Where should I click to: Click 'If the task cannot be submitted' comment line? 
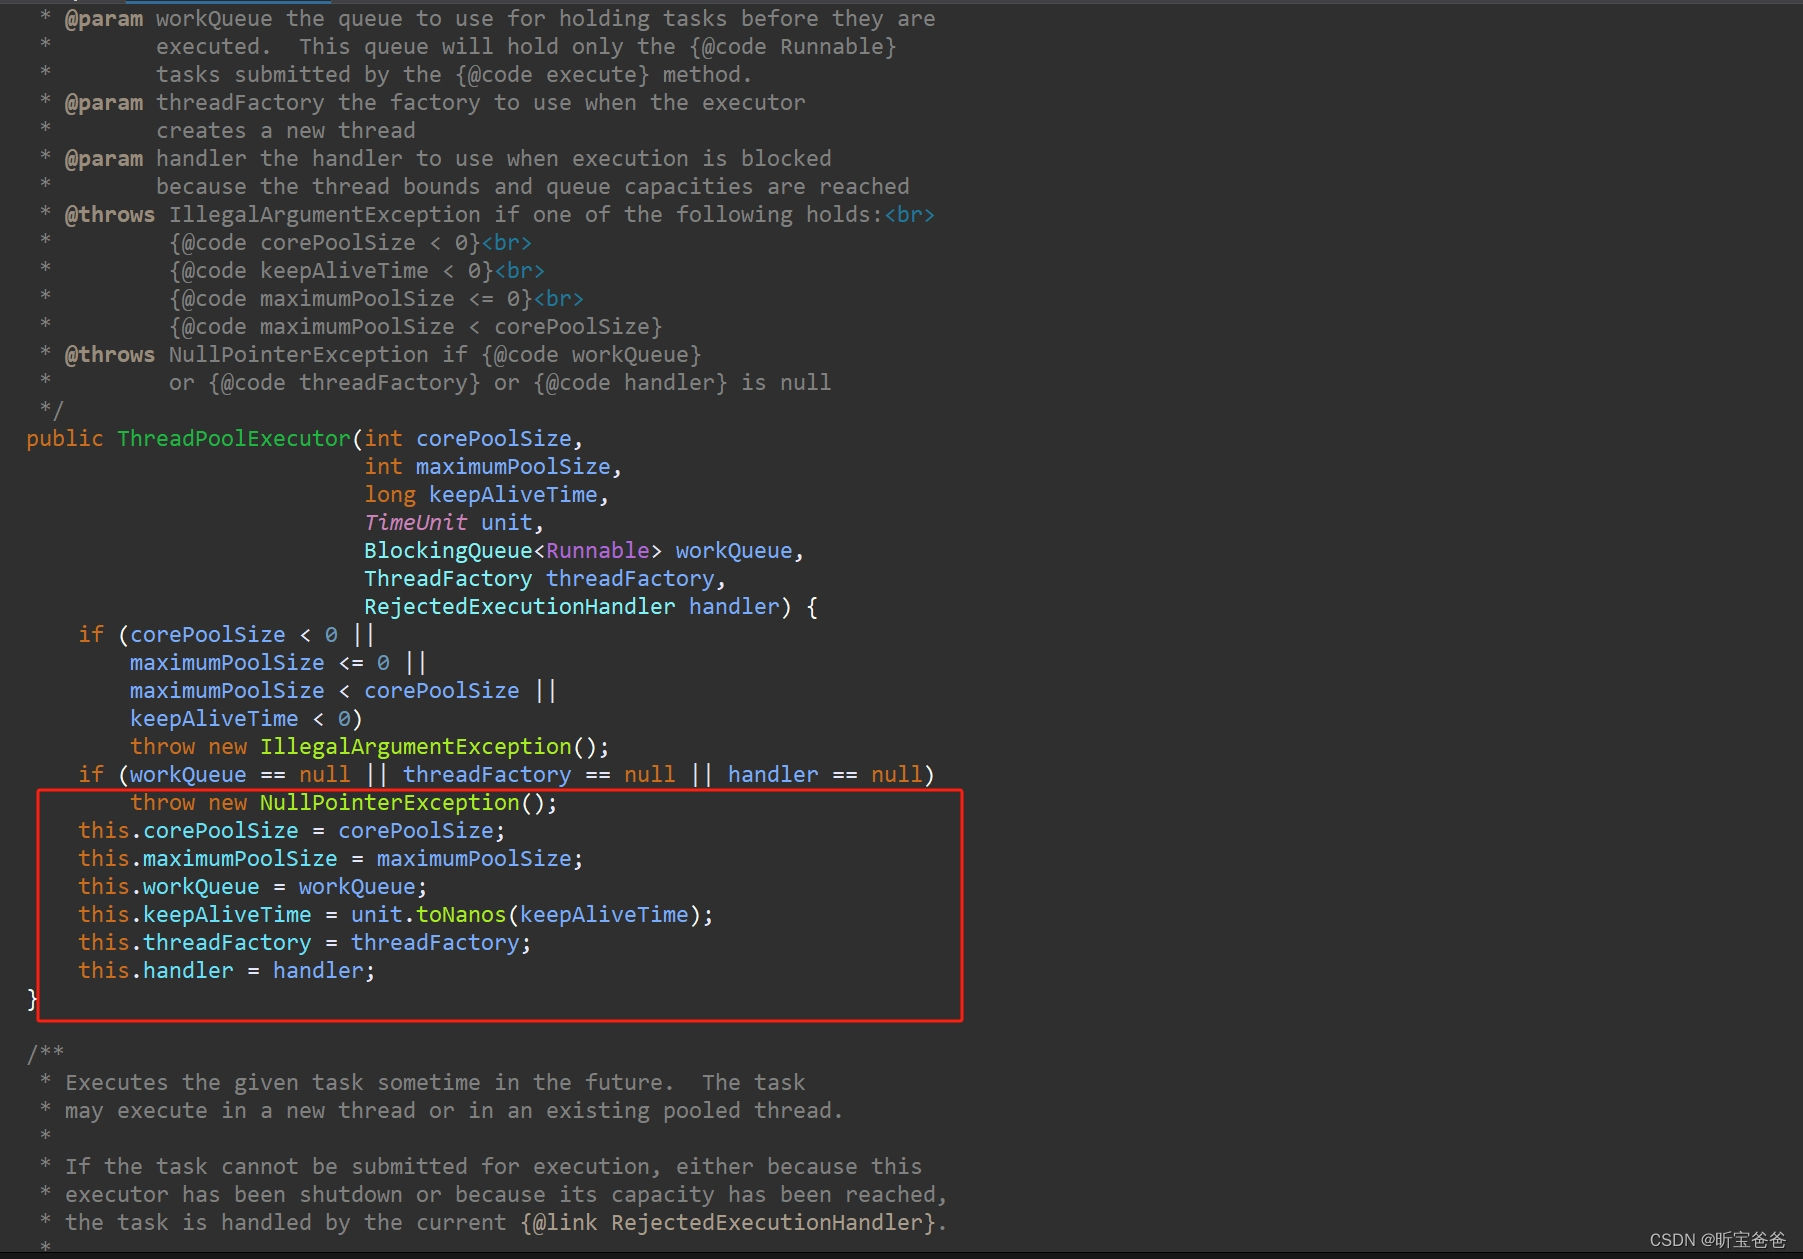[494, 1167]
